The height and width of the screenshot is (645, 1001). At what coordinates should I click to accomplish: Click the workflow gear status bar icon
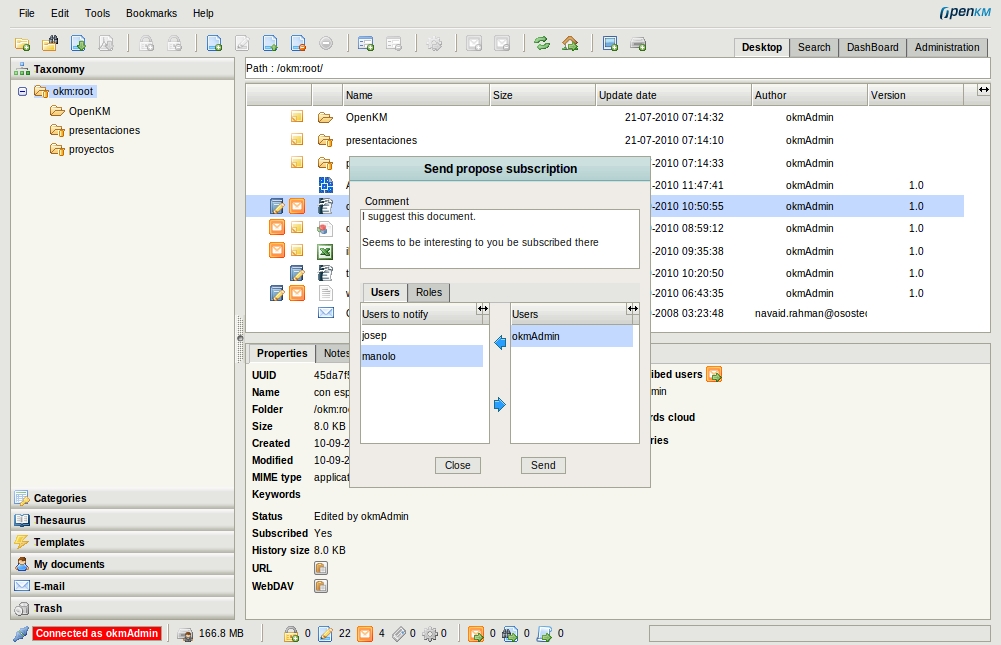tap(430, 634)
